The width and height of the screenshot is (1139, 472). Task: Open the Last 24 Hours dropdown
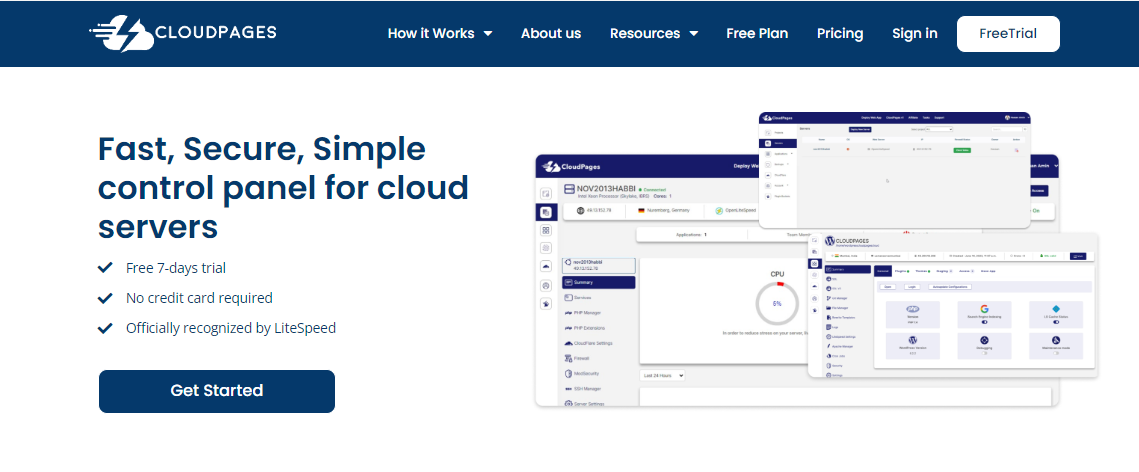point(662,375)
